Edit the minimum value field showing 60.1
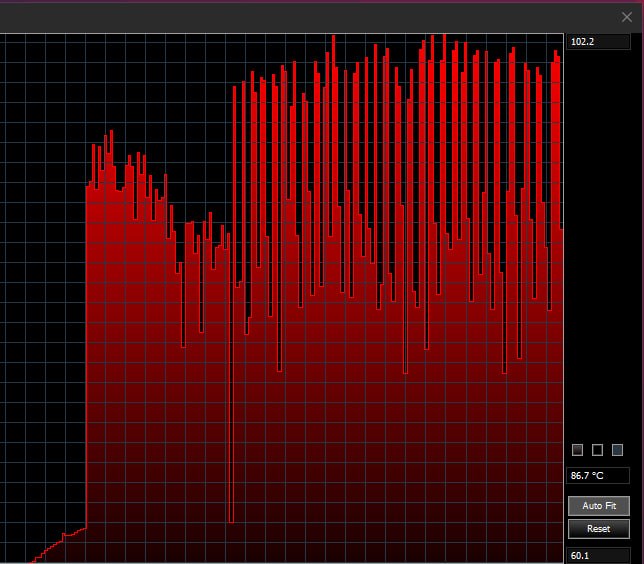 click(598, 555)
